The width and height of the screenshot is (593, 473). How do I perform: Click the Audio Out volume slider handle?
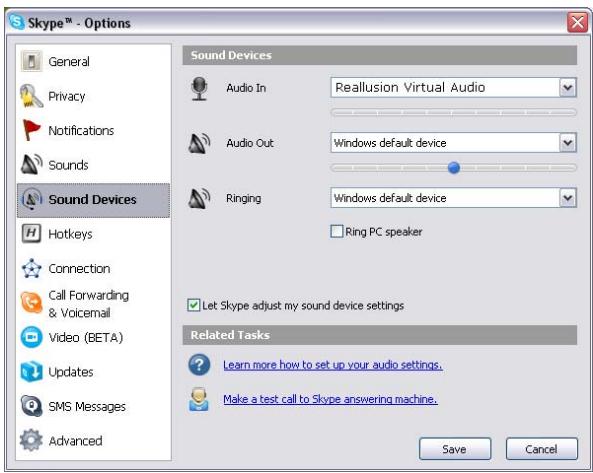click(453, 167)
